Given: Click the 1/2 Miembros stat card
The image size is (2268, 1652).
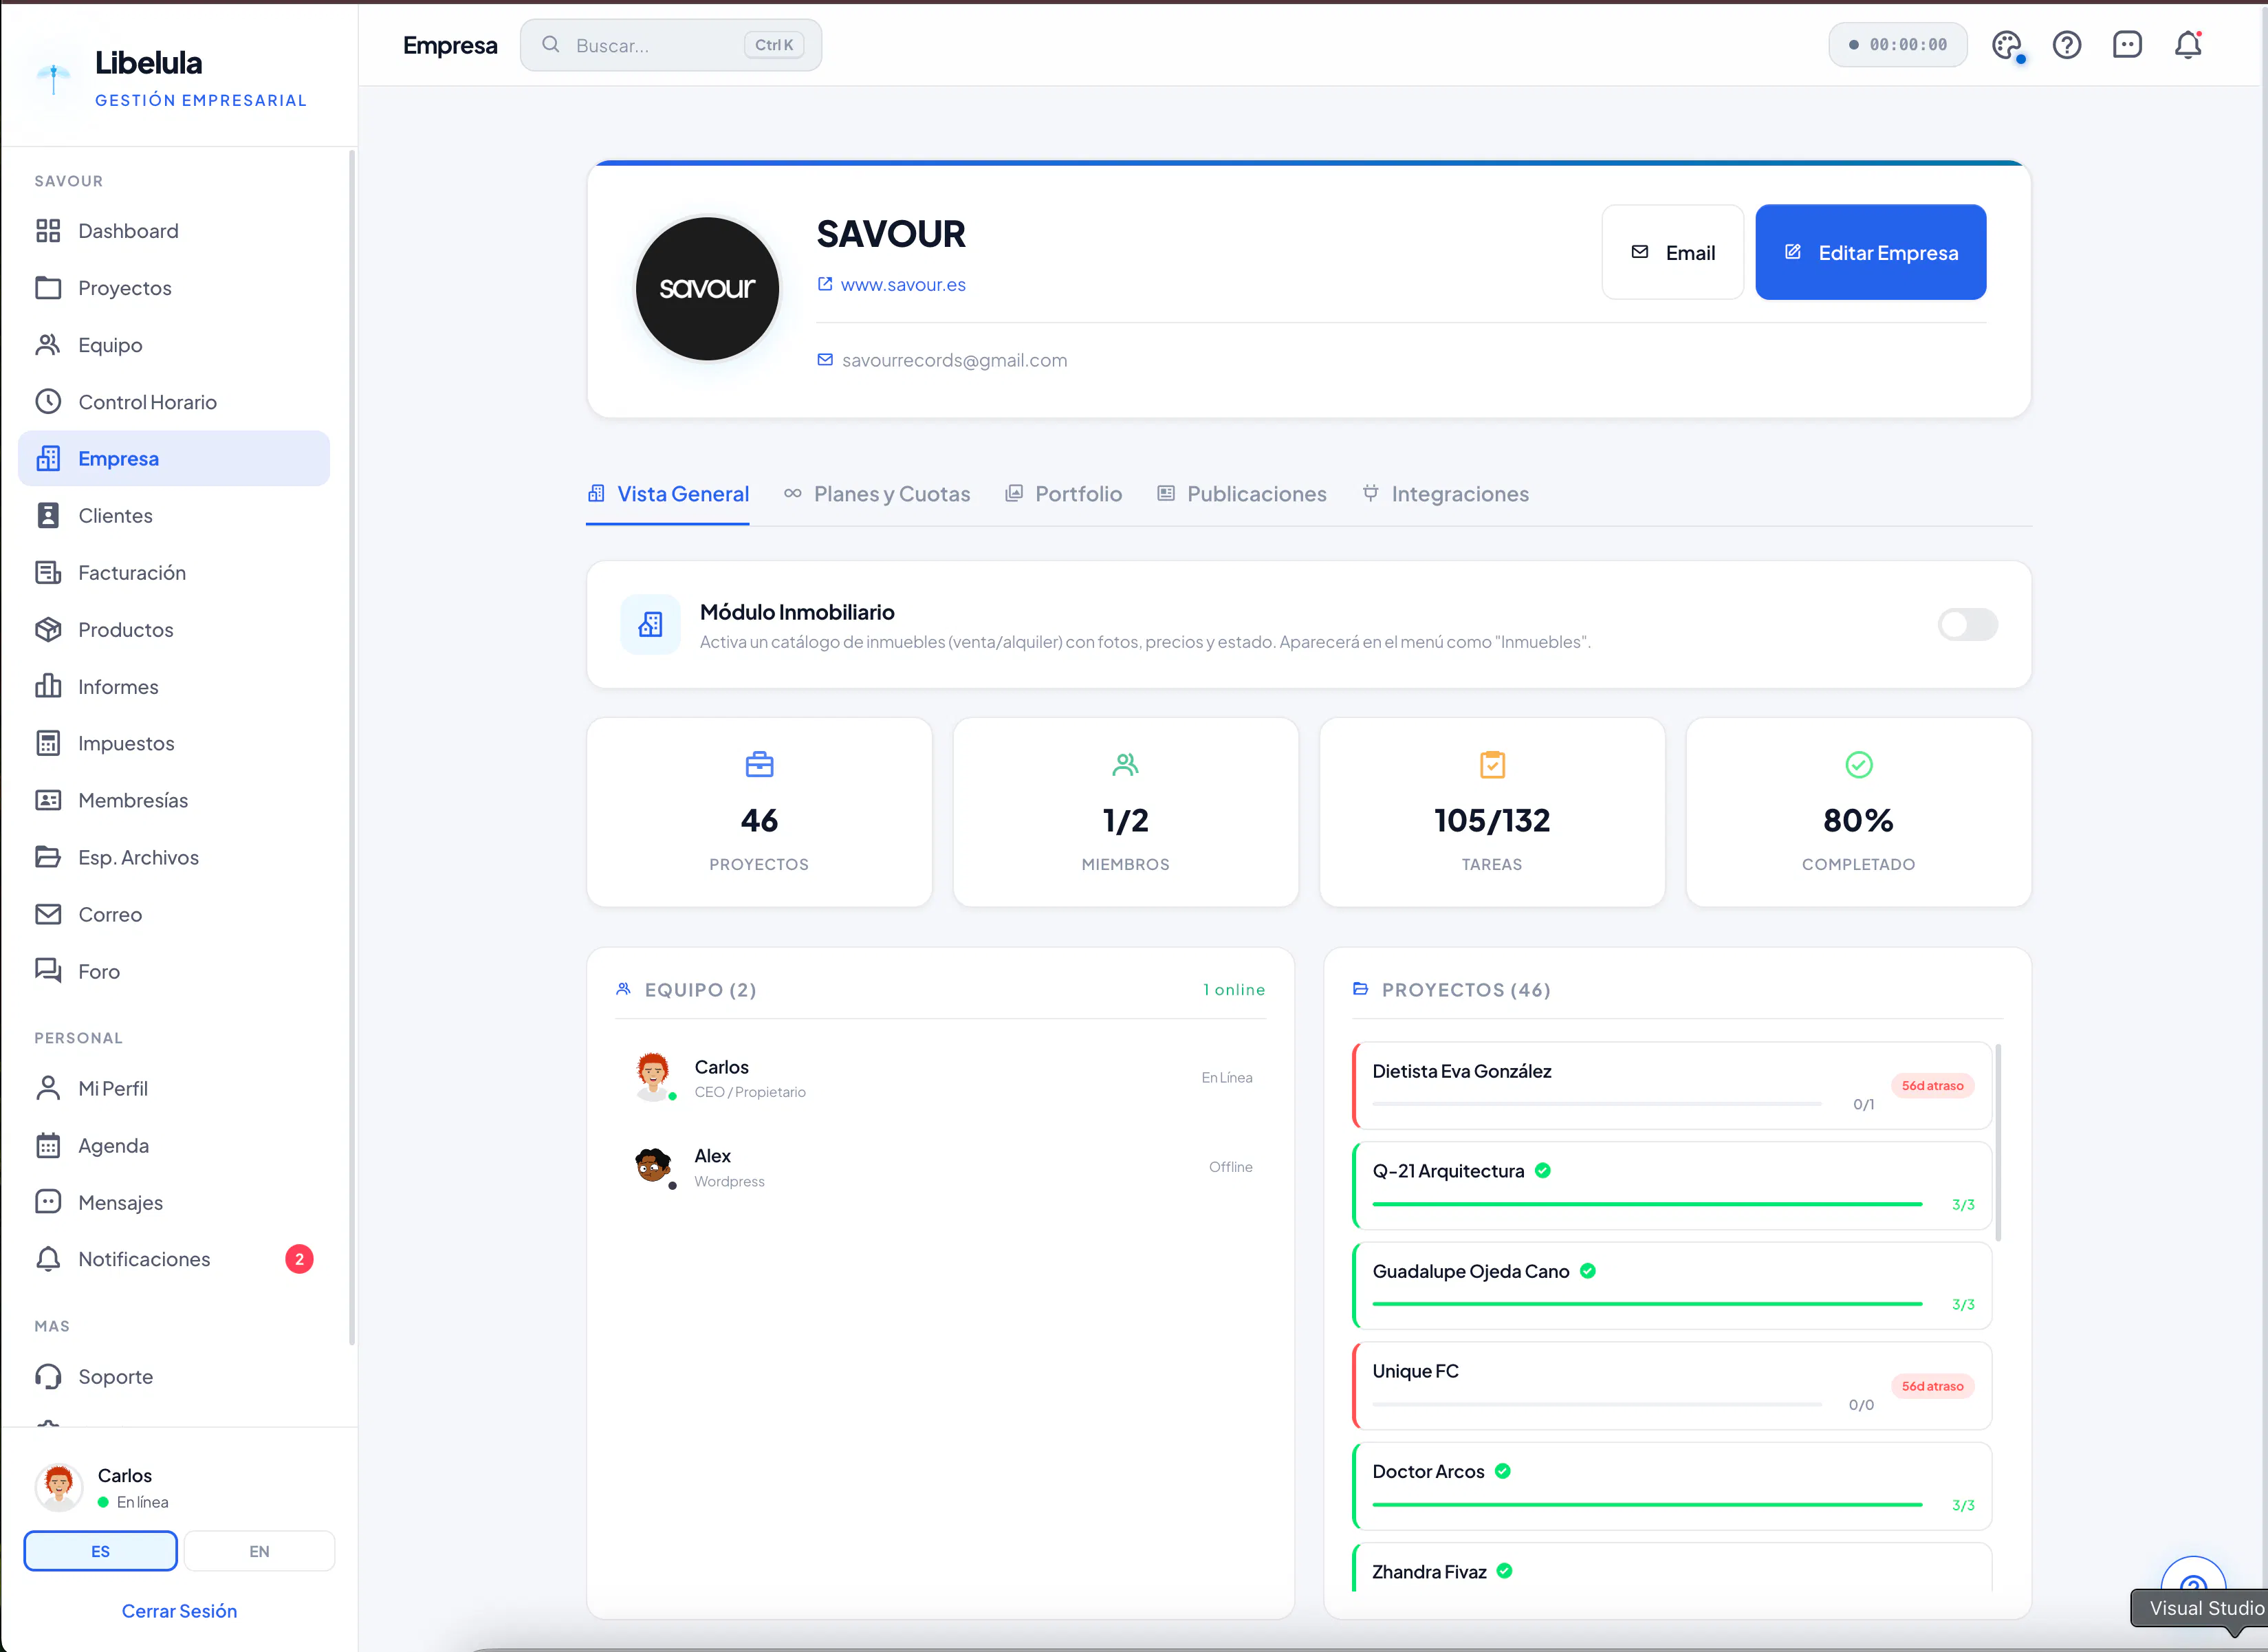Looking at the screenshot, I should [1126, 812].
